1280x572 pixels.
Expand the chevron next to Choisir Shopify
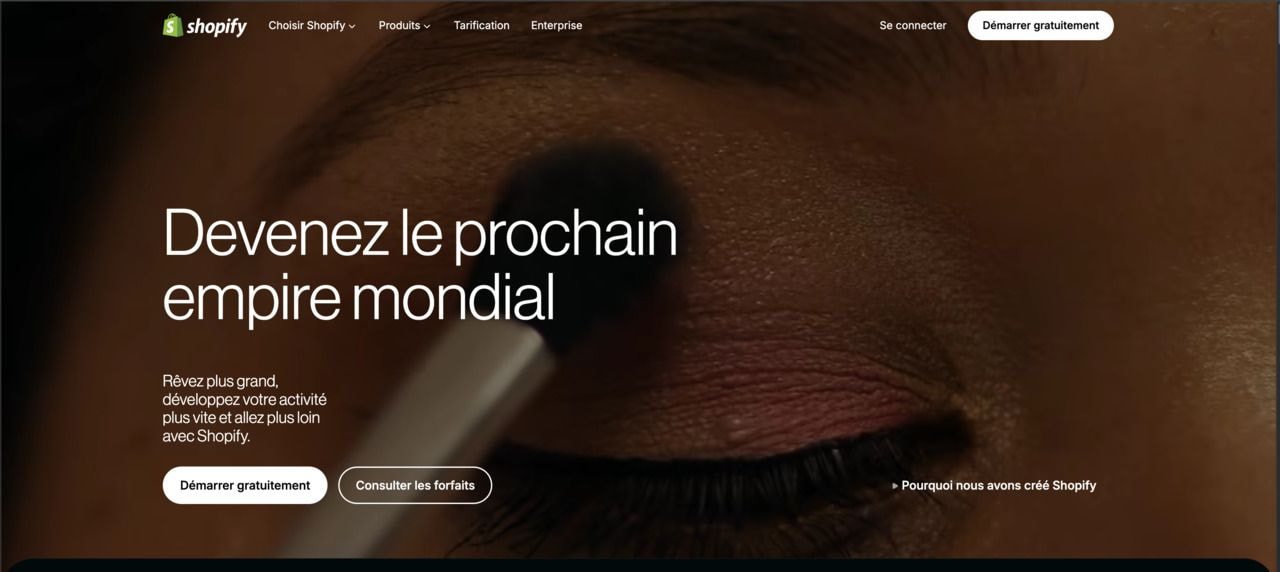coord(352,27)
